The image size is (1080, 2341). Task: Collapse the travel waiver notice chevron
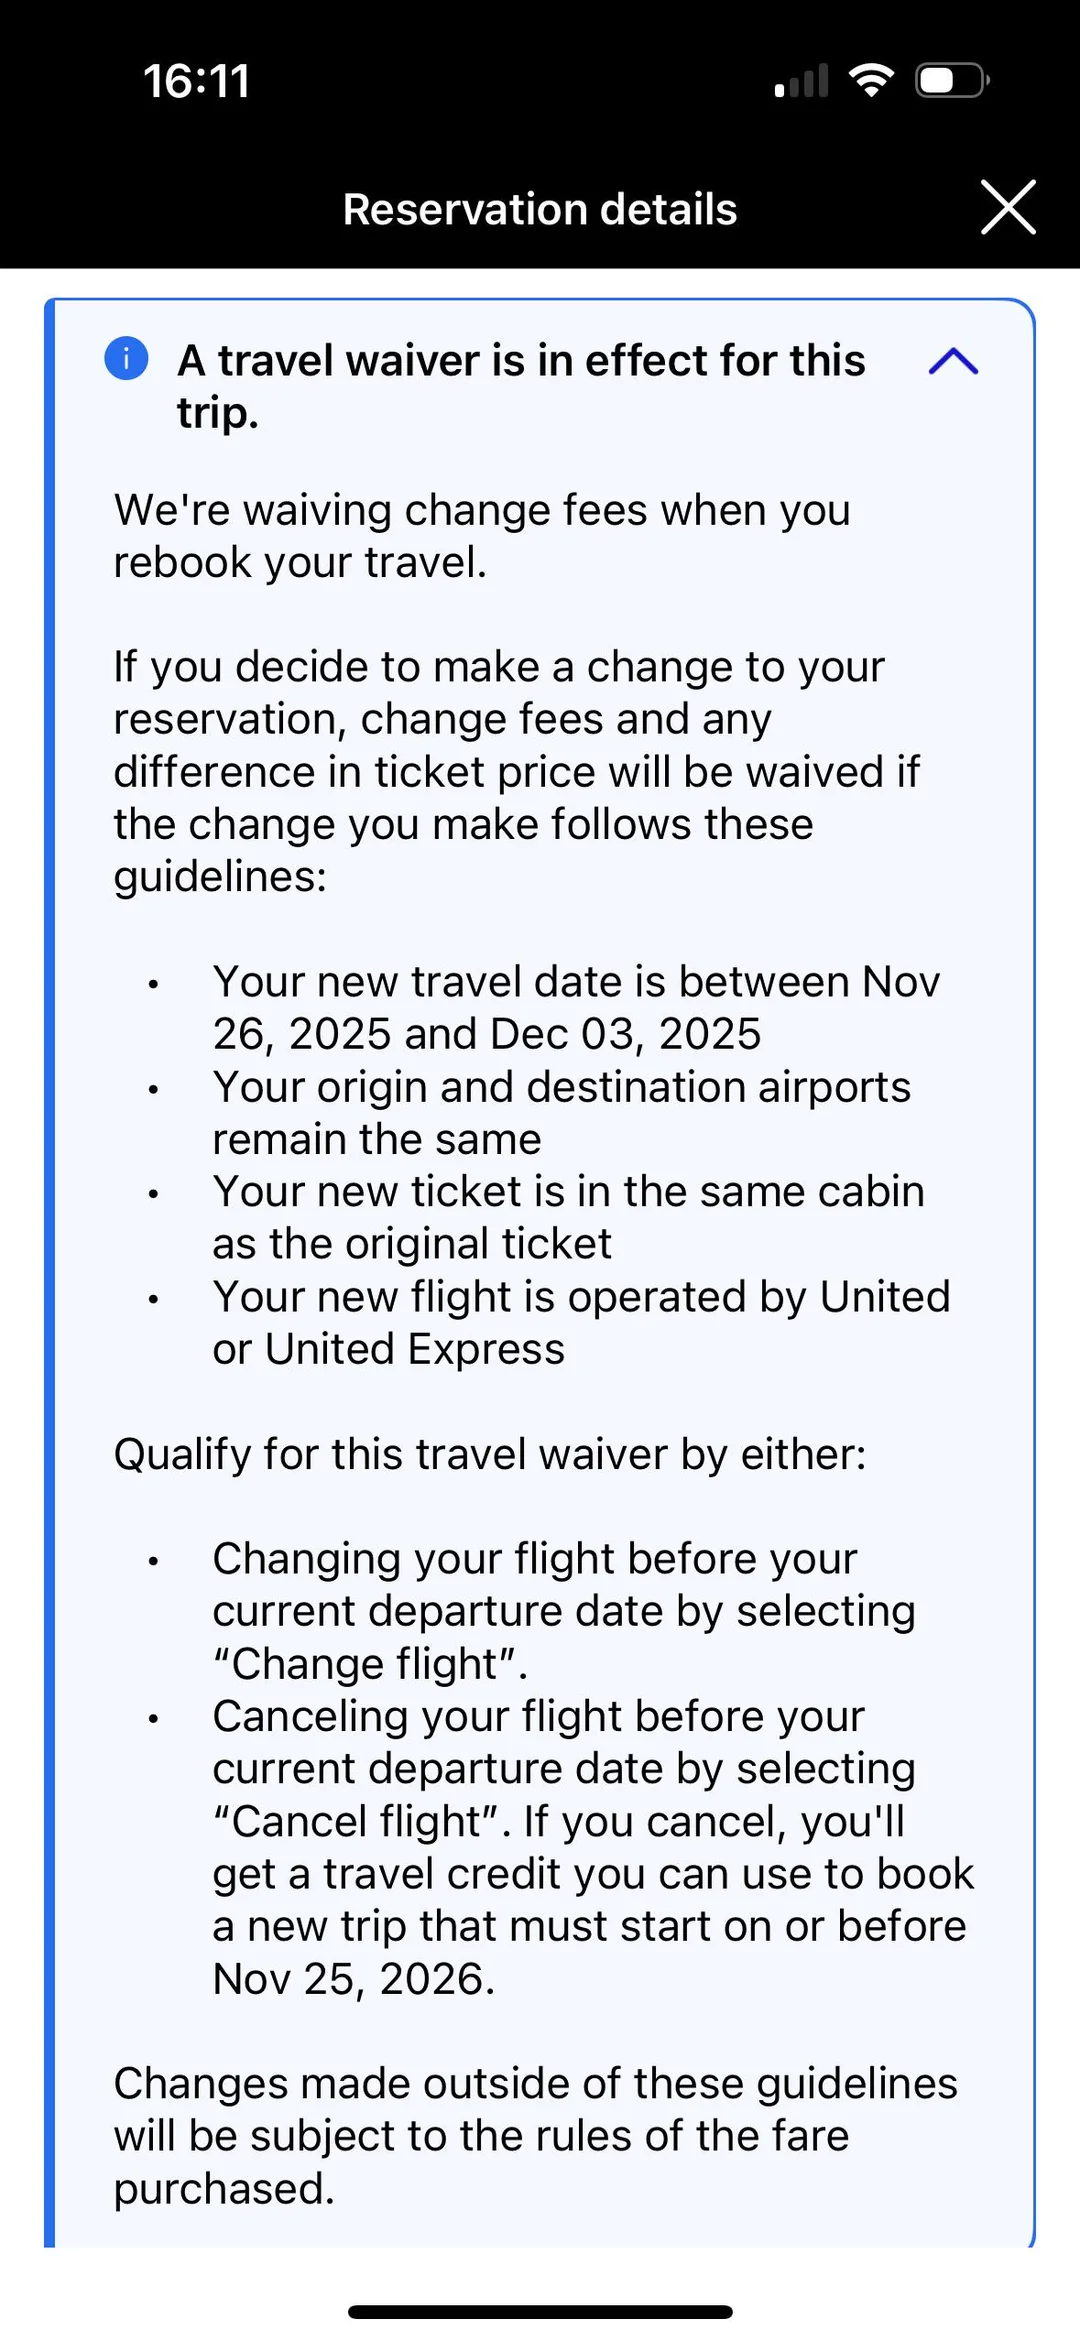pos(953,361)
